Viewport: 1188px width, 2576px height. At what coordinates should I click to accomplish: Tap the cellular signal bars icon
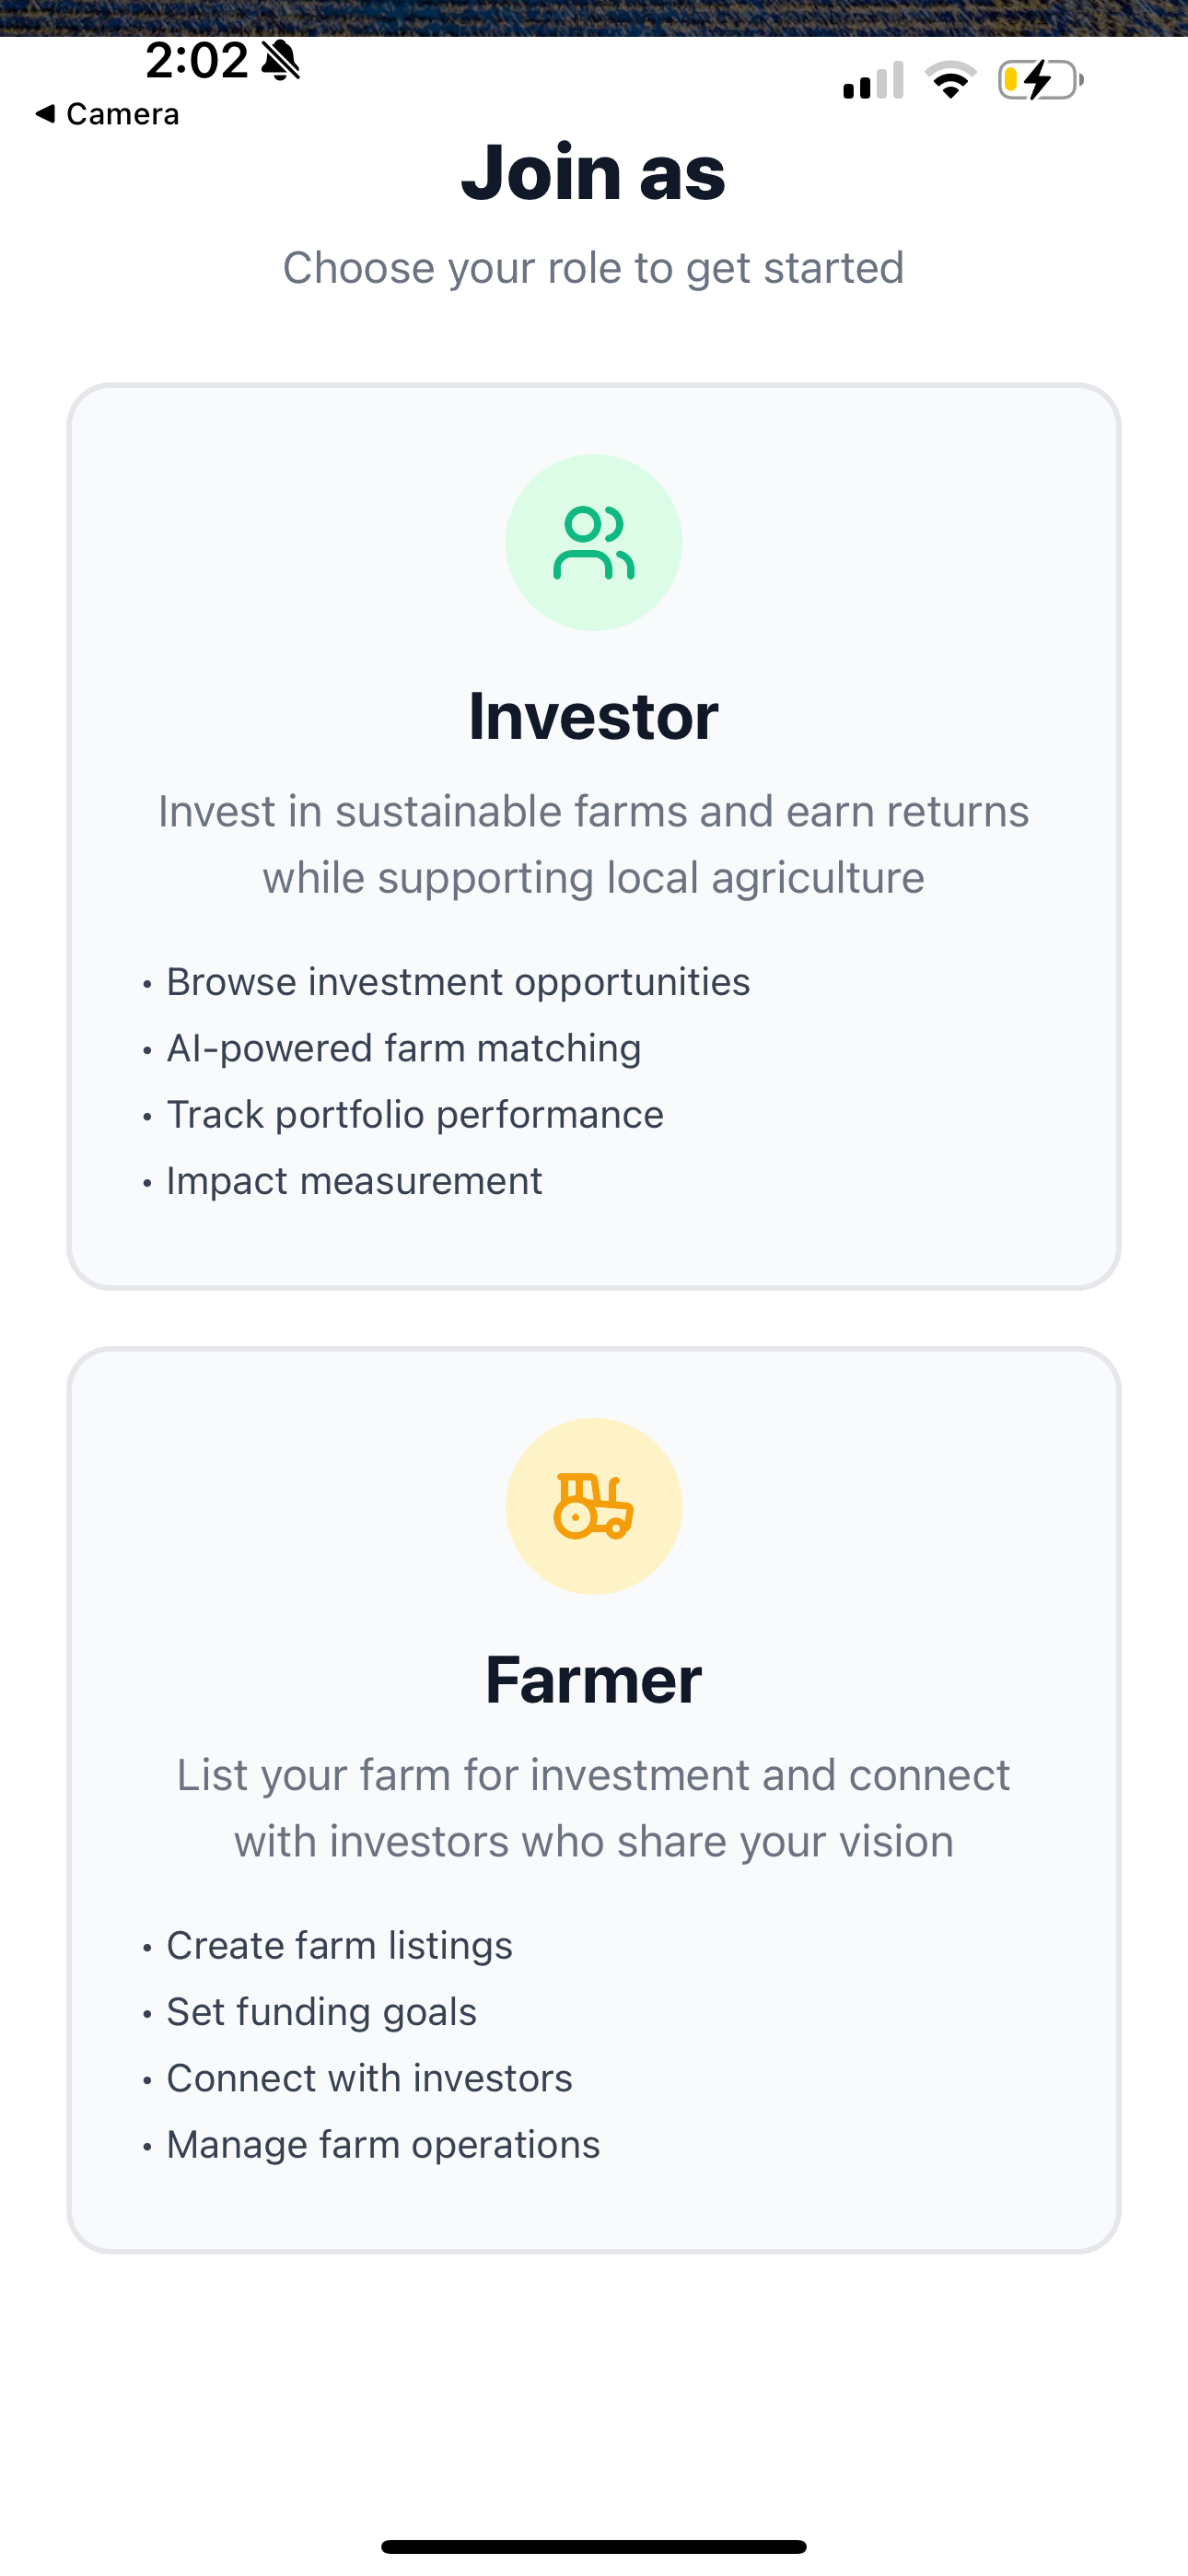click(x=873, y=81)
